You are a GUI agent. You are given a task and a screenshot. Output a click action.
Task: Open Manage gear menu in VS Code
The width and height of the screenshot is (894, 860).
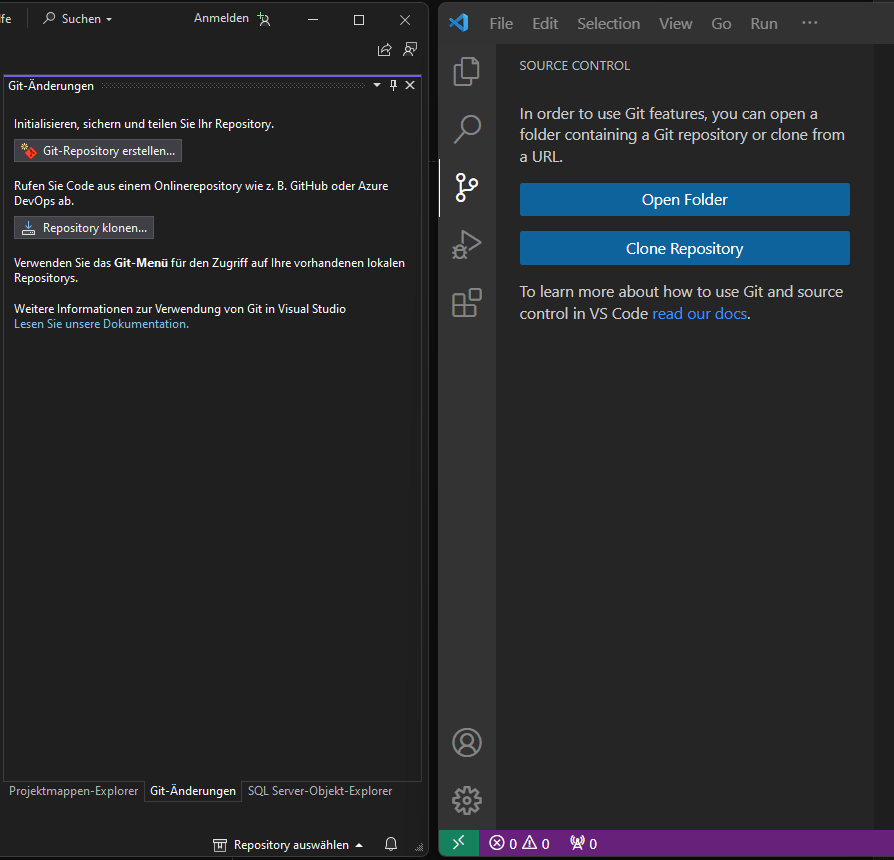pyautogui.click(x=467, y=800)
